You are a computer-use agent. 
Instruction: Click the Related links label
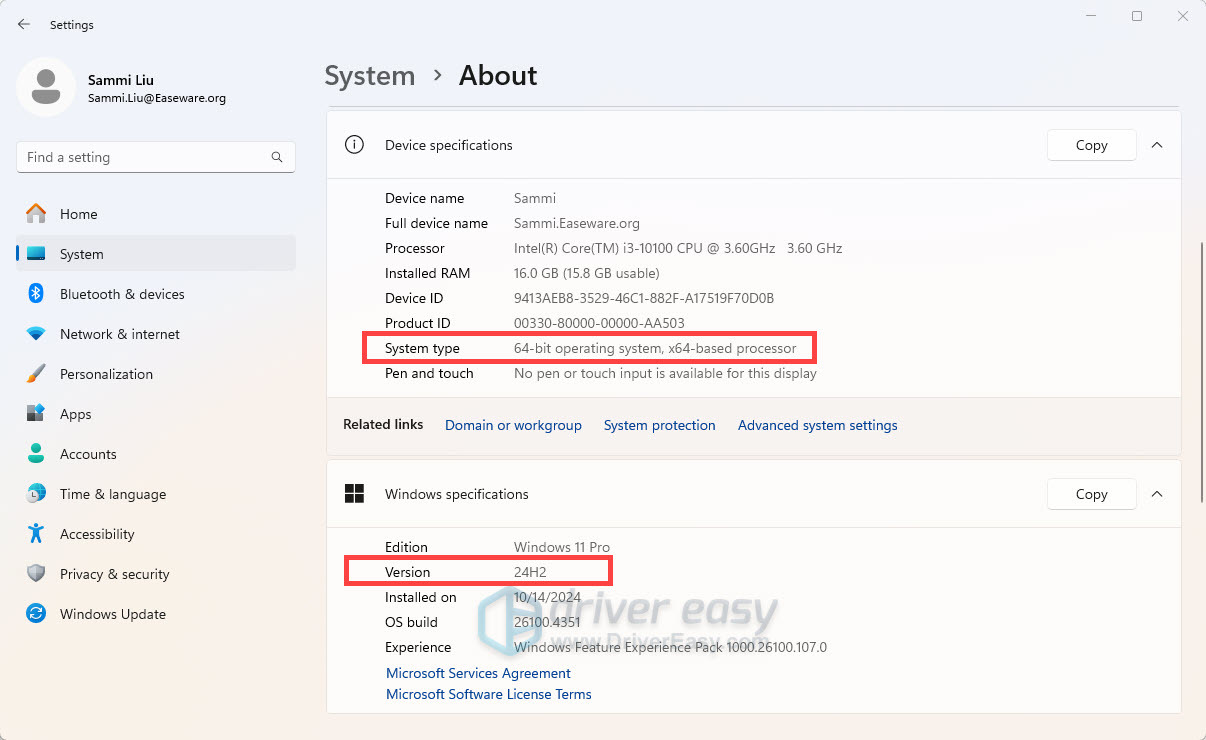tap(383, 424)
